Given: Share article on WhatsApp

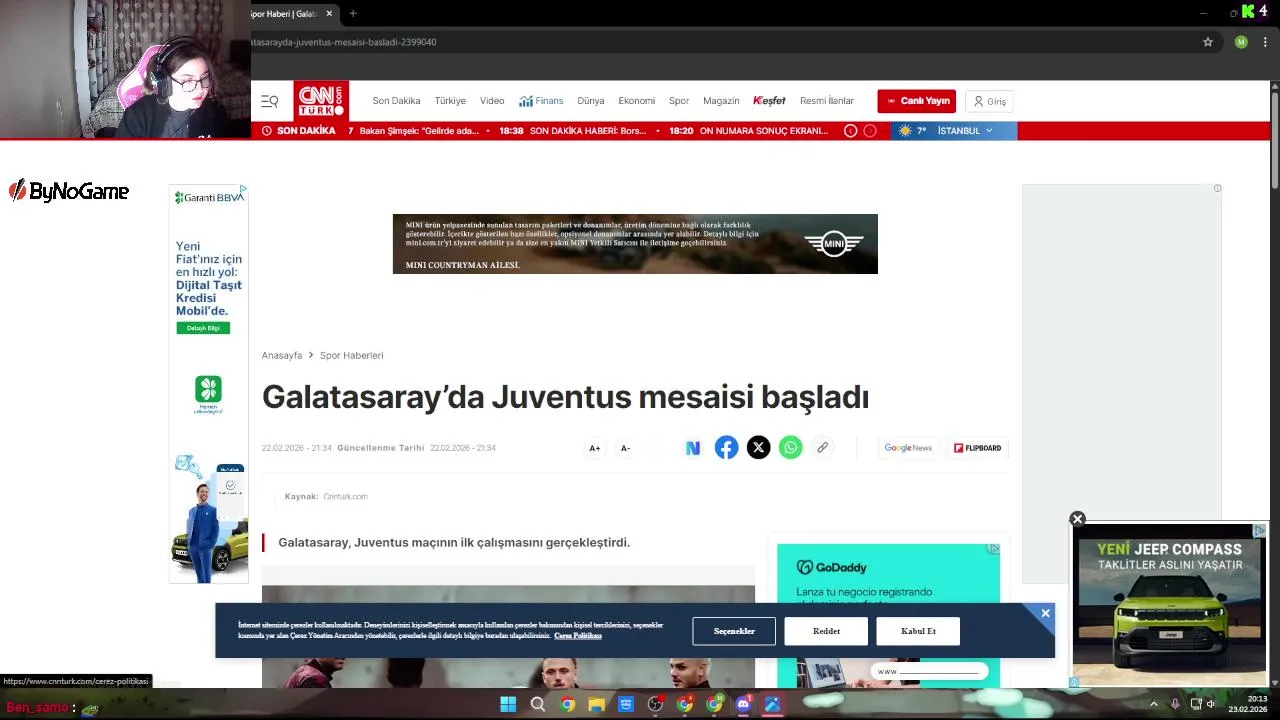Looking at the screenshot, I should [x=791, y=448].
